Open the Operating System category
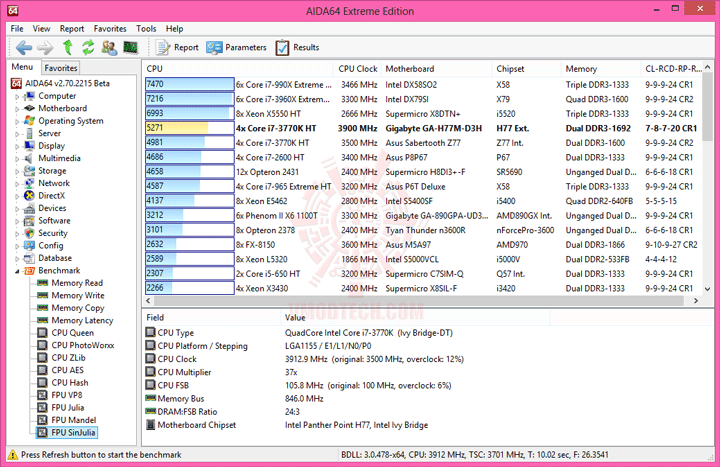 (71, 121)
